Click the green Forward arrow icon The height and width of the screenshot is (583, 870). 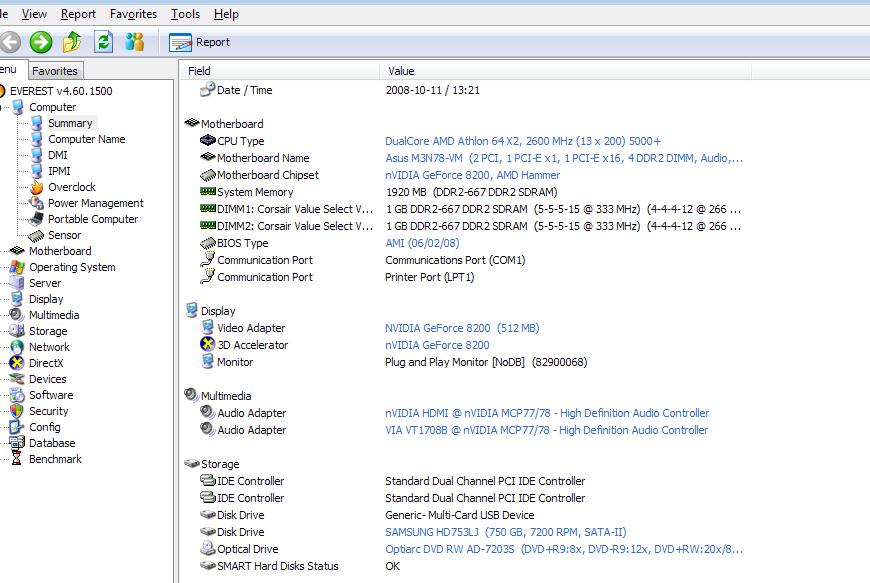[41, 42]
